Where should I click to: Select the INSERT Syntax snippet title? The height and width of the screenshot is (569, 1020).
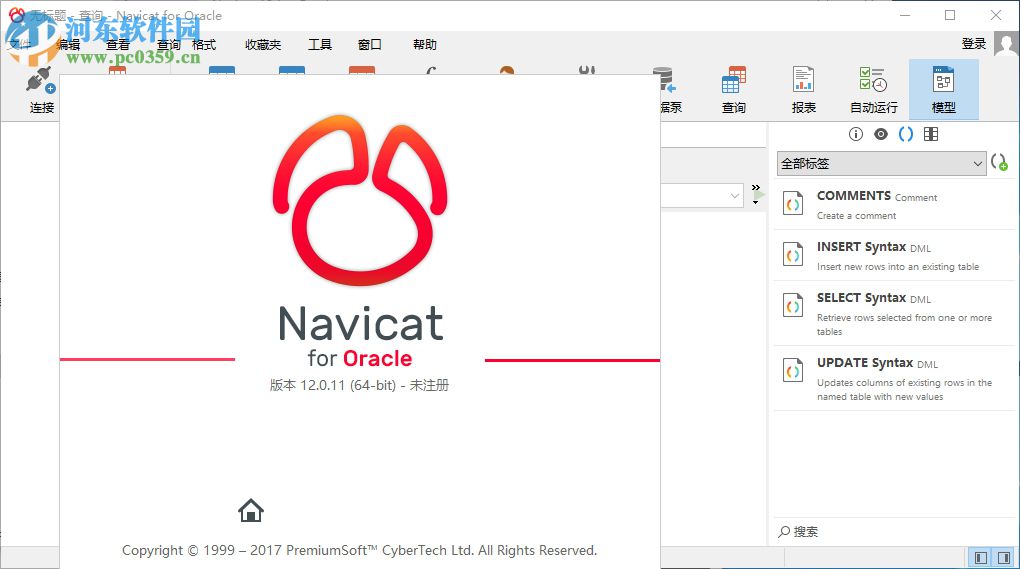(x=861, y=247)
